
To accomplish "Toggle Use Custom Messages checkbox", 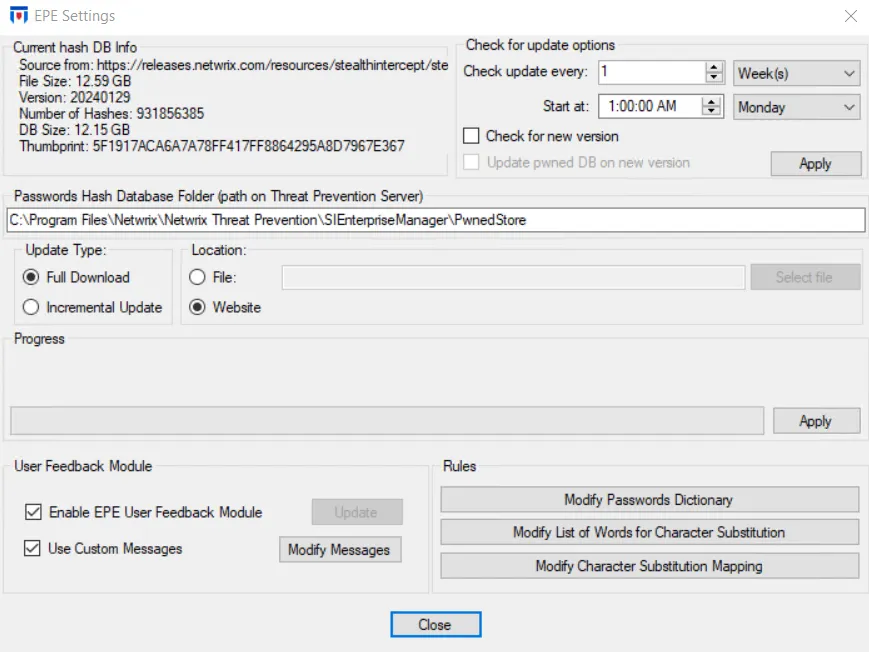I will [32, 548].
